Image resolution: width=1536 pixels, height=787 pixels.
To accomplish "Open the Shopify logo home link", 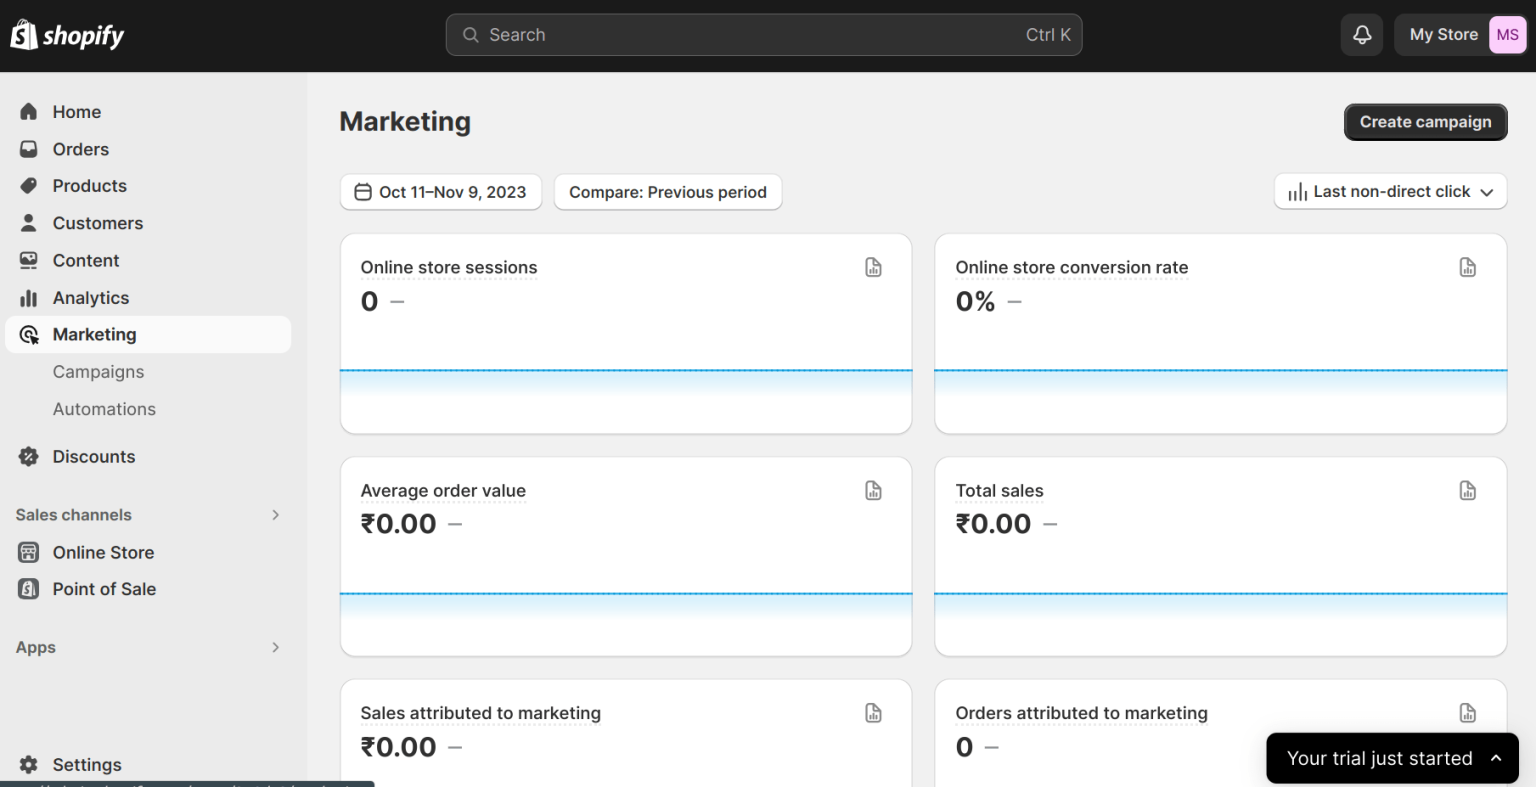I will 66,34.
